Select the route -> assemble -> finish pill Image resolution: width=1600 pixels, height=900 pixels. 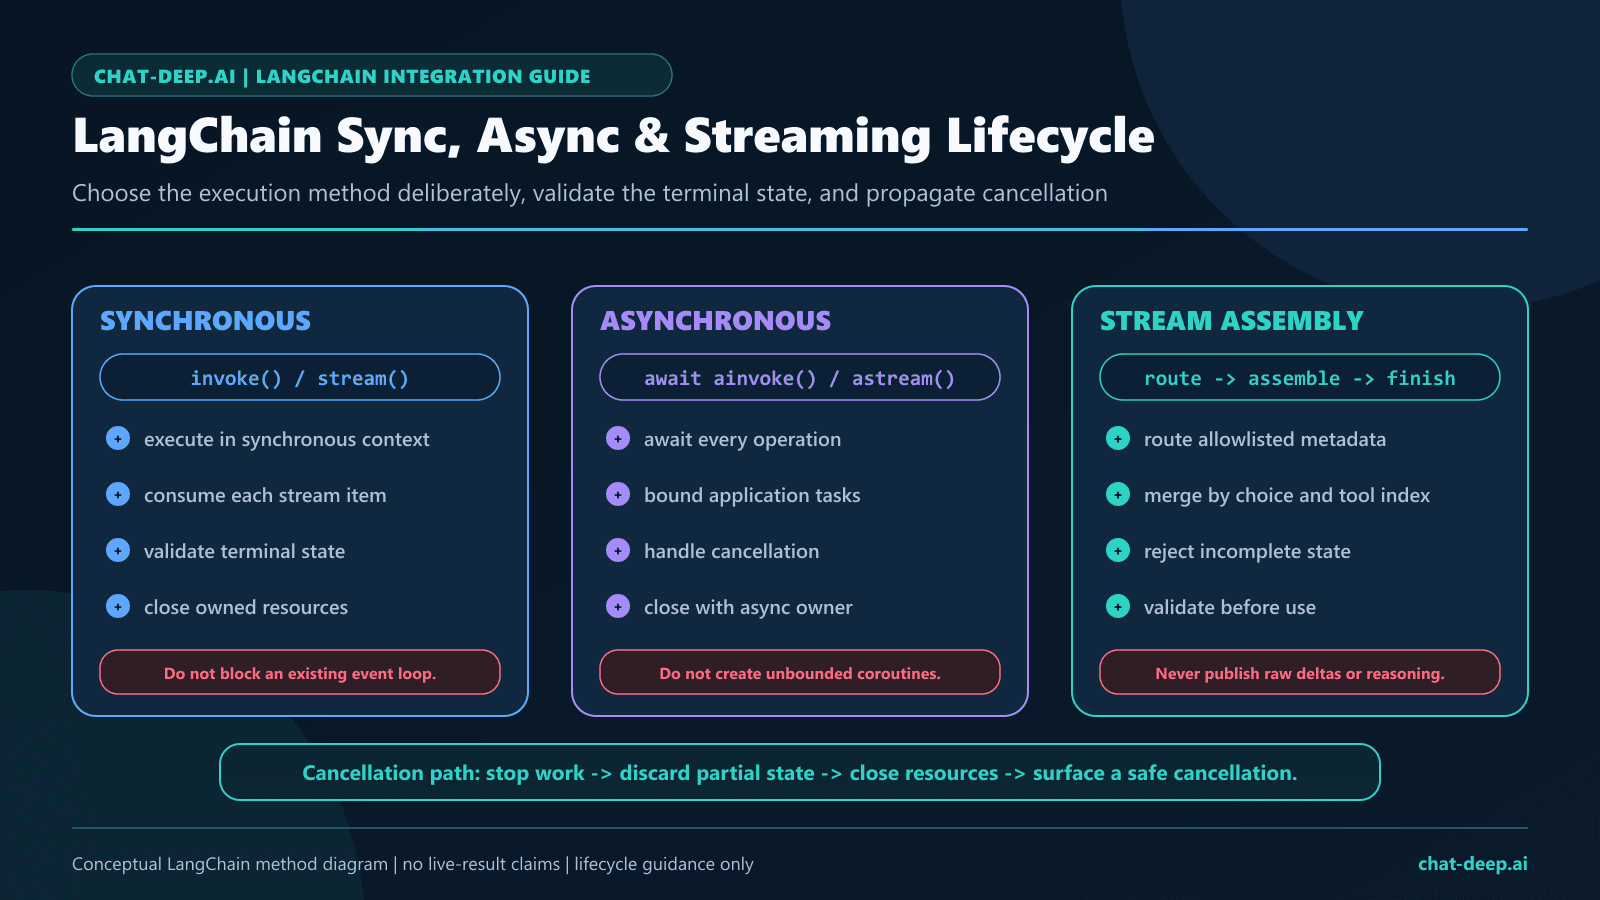1300,377
